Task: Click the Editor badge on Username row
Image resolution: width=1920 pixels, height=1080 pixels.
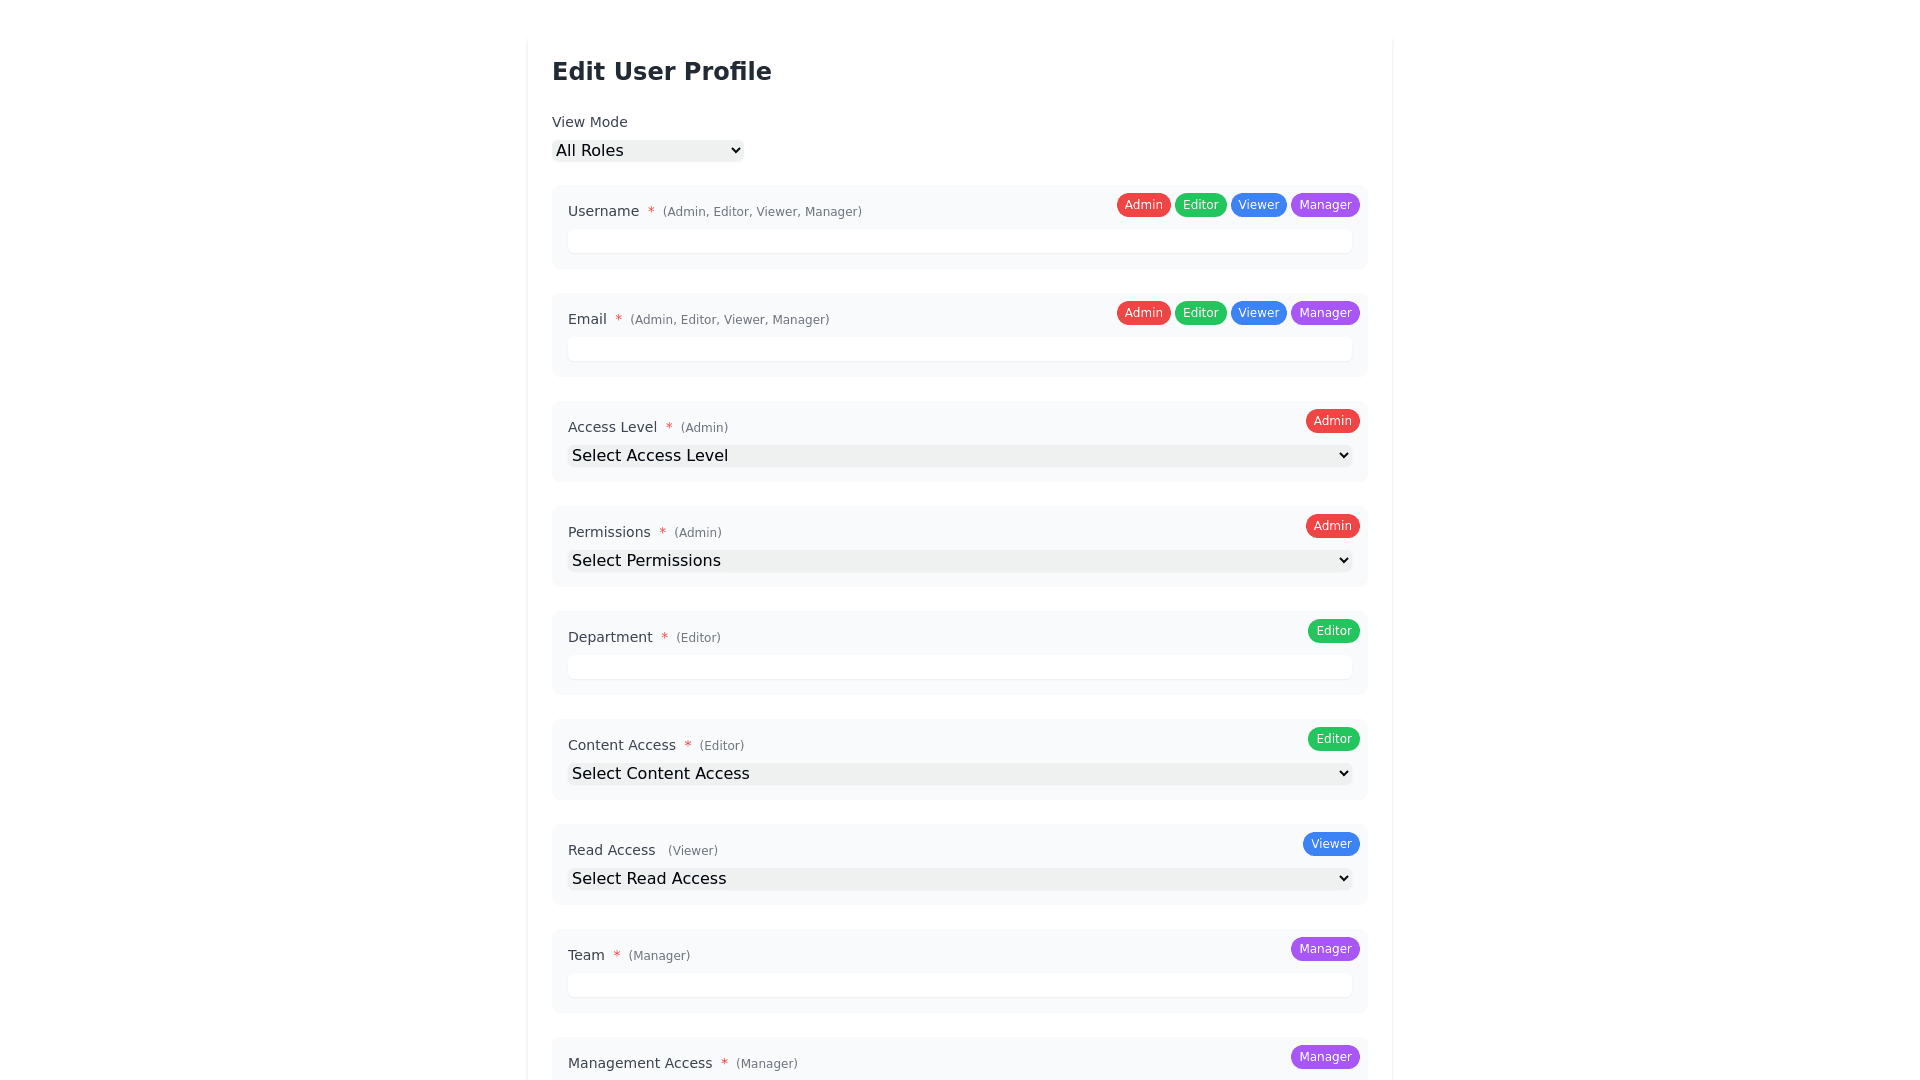Action: tap(1200, 205)
